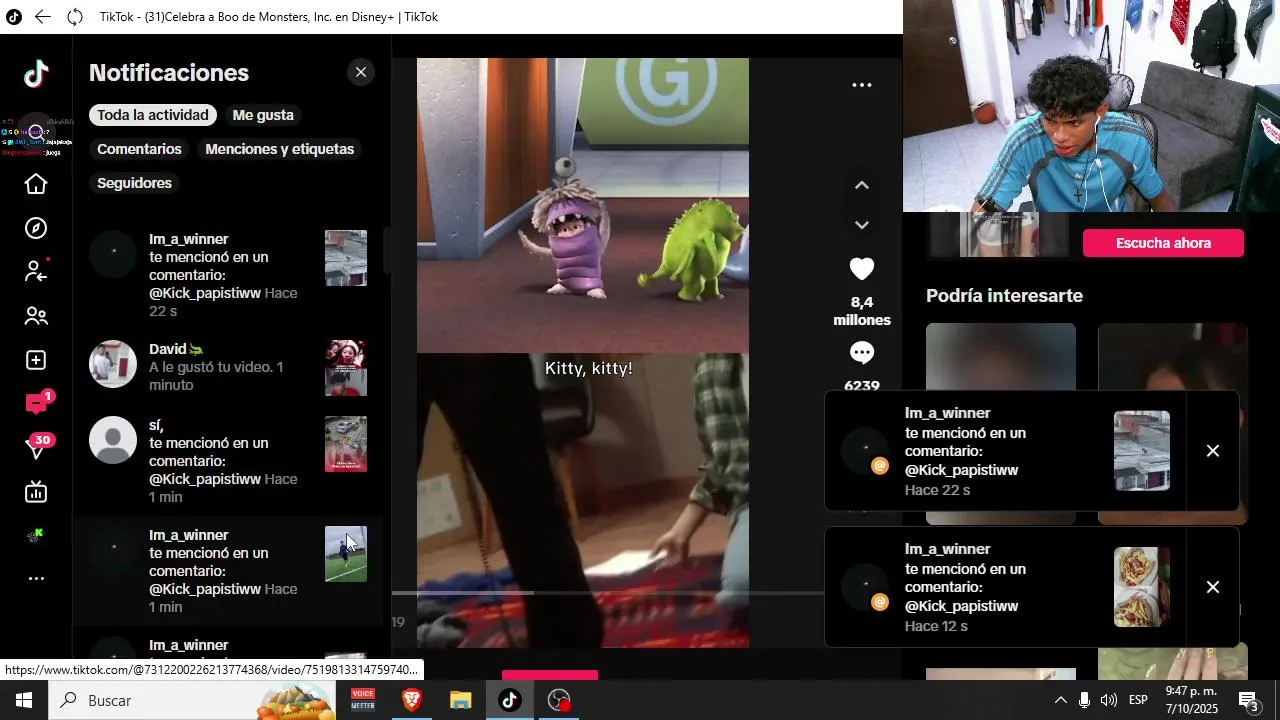
Task: Reload the page with the refresh icon
Action: pos(75,17)
